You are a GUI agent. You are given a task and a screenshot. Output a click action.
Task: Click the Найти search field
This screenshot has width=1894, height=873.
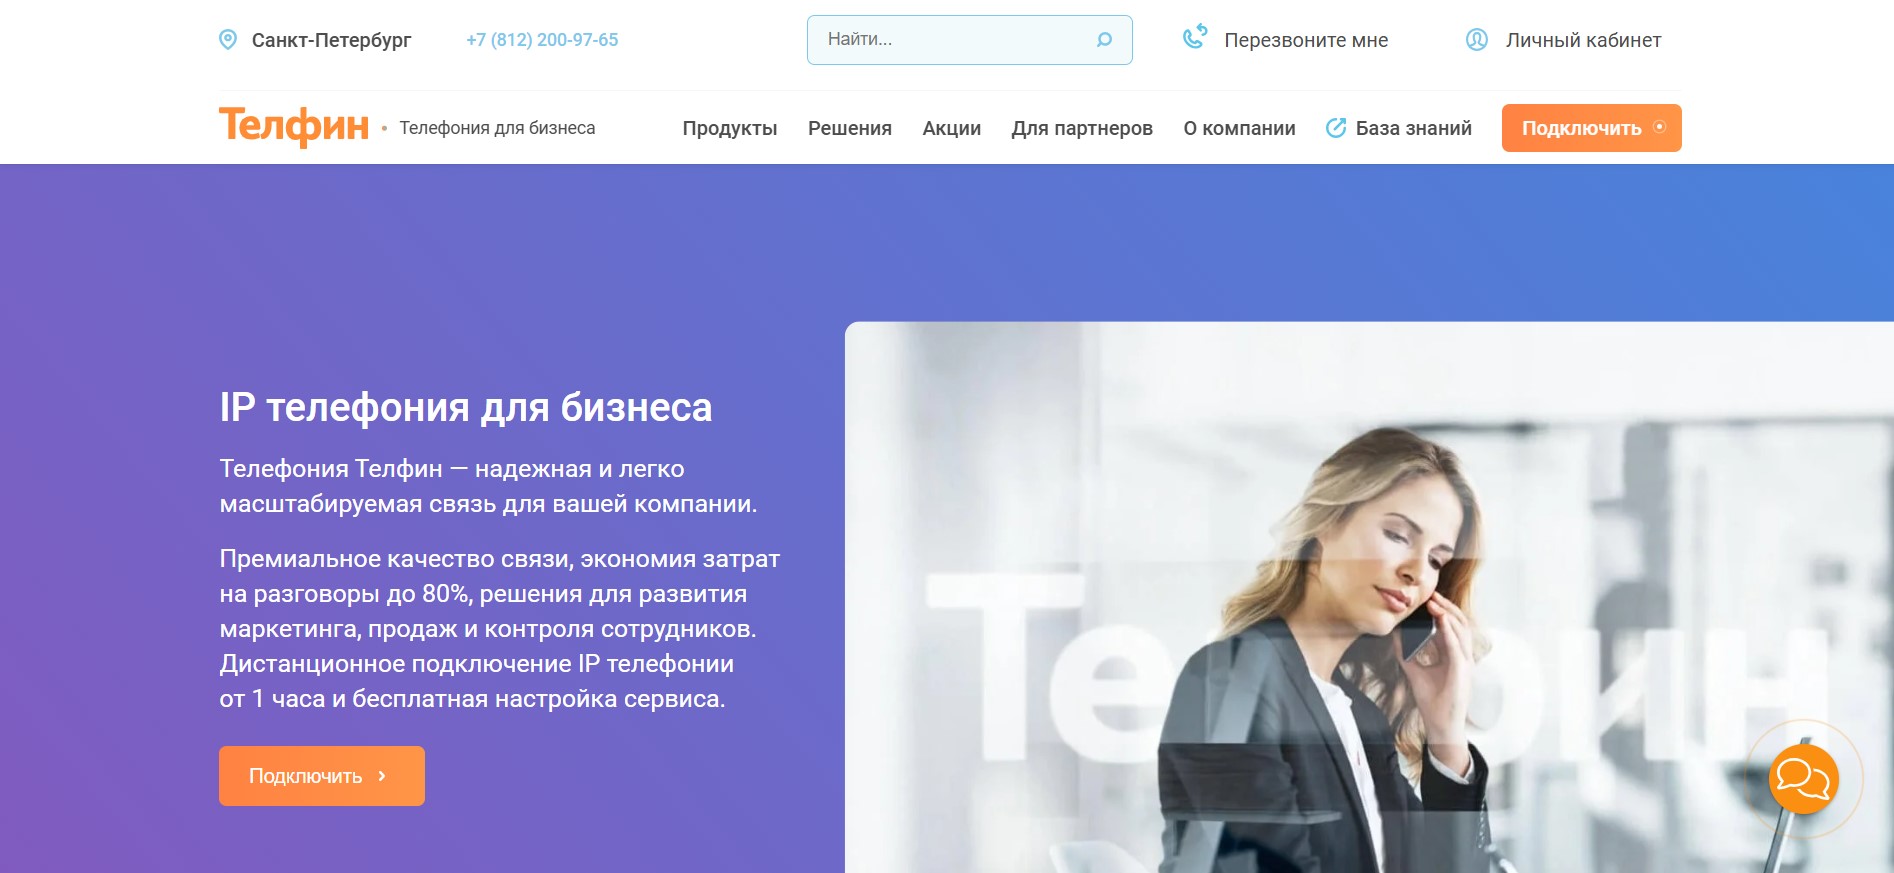tap(969, 40)
